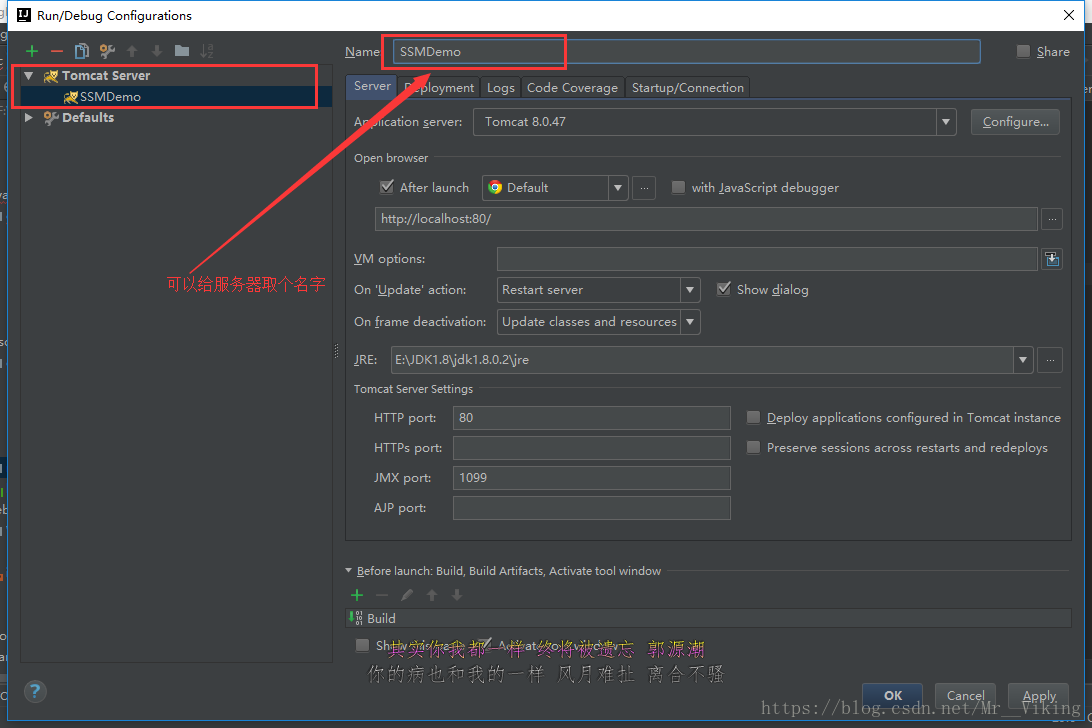Viewport: 1092px width, 728px height.
Task: Enable Deploy applications configured in Tomcat instance
Action: click(x=753, y=417)
